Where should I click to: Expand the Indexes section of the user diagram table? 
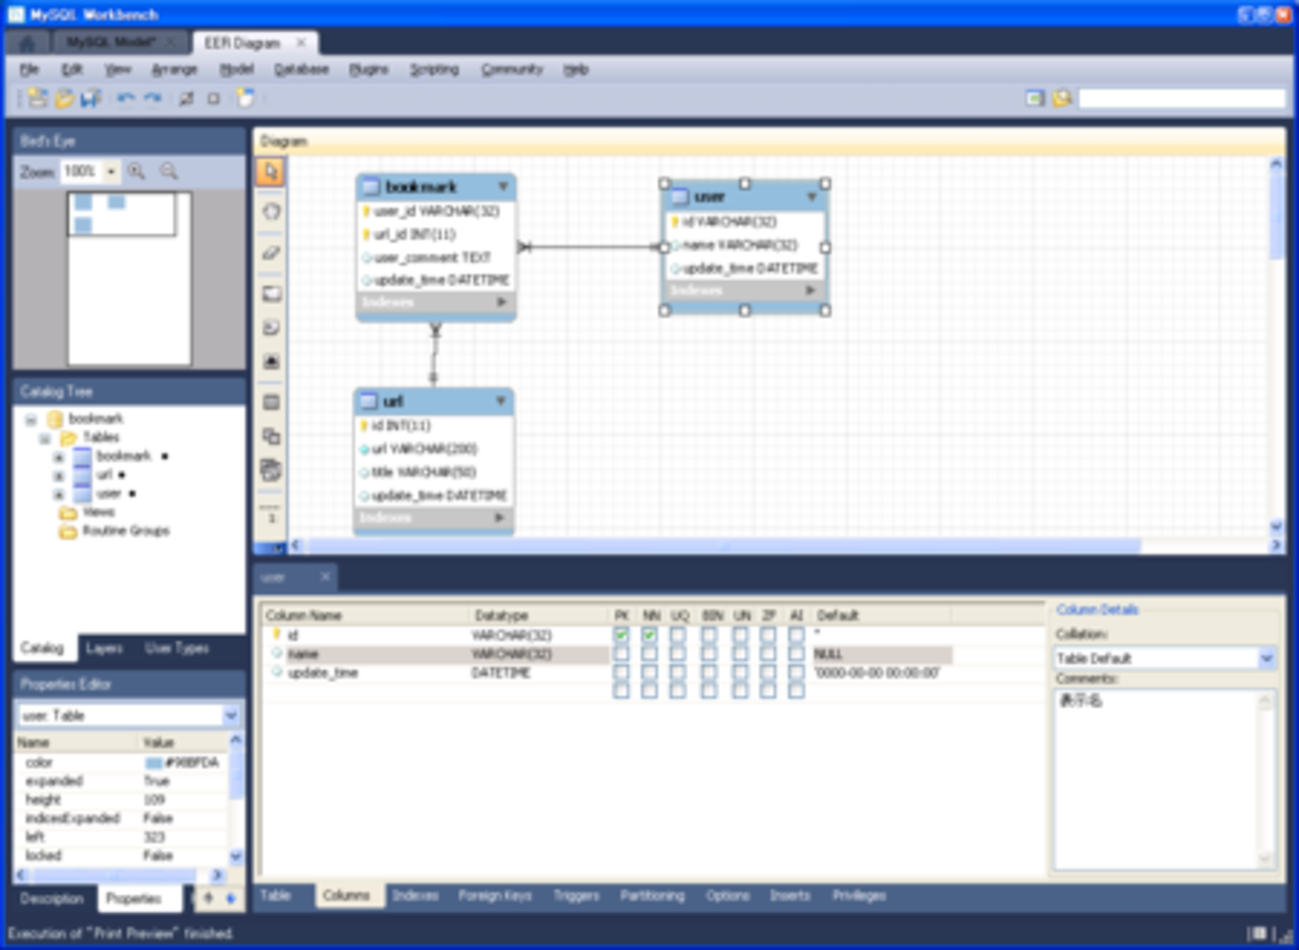tap(811, 290)
